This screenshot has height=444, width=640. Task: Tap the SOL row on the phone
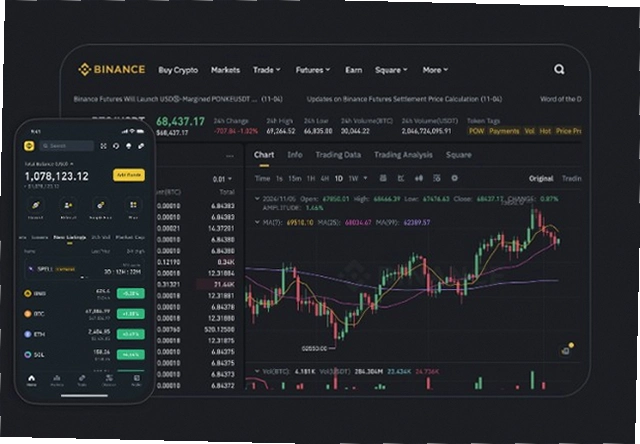point(84,355)
